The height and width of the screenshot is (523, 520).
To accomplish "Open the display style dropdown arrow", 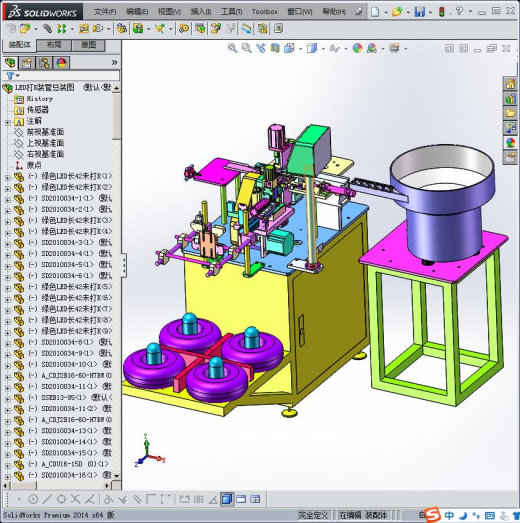I will coord(323,49).
